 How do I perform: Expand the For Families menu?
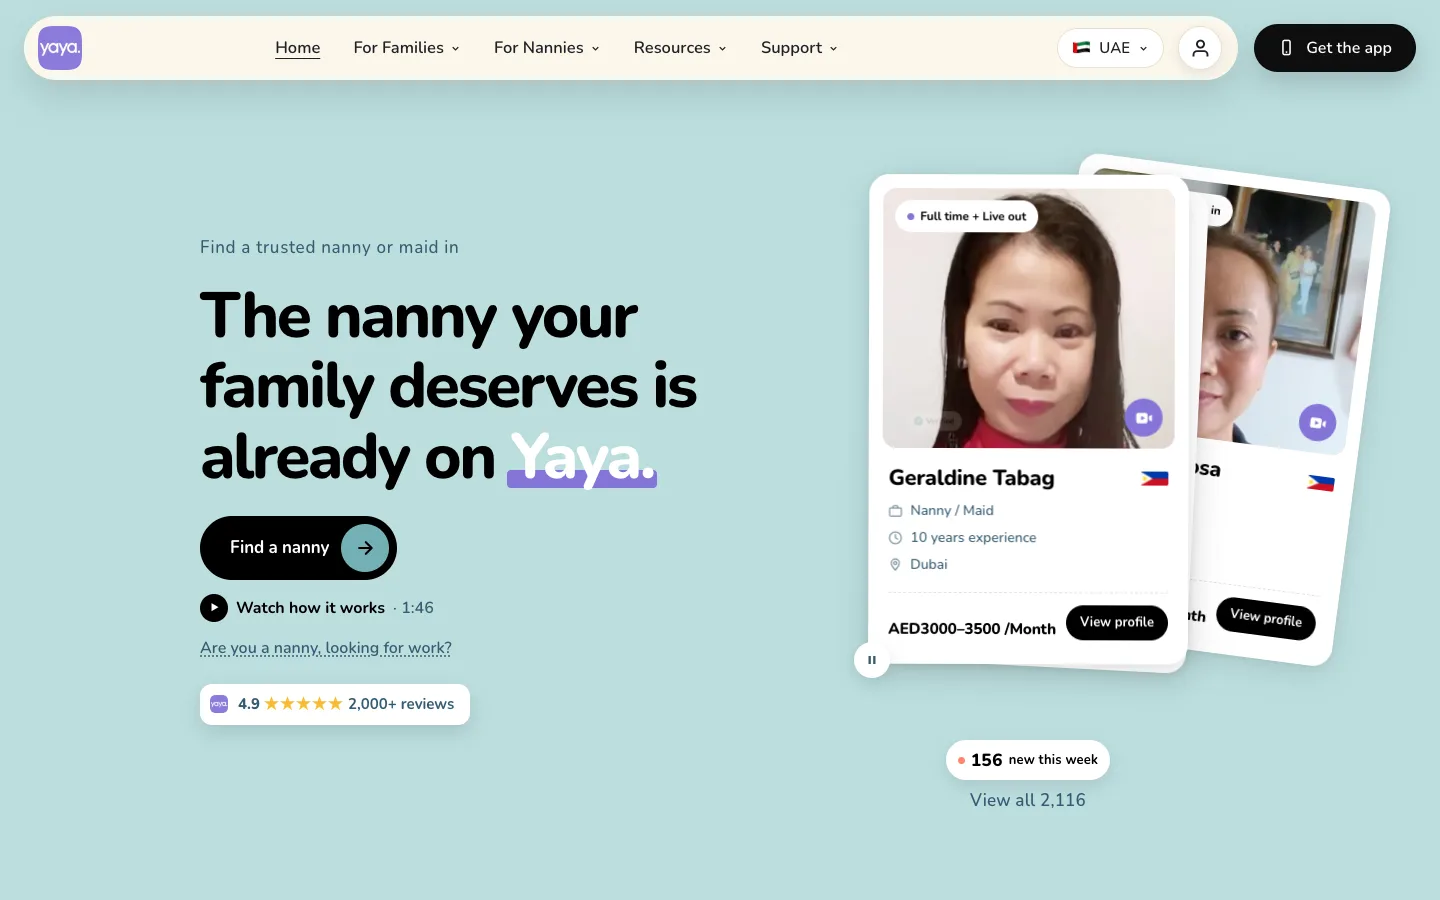(x=406, y=48)
